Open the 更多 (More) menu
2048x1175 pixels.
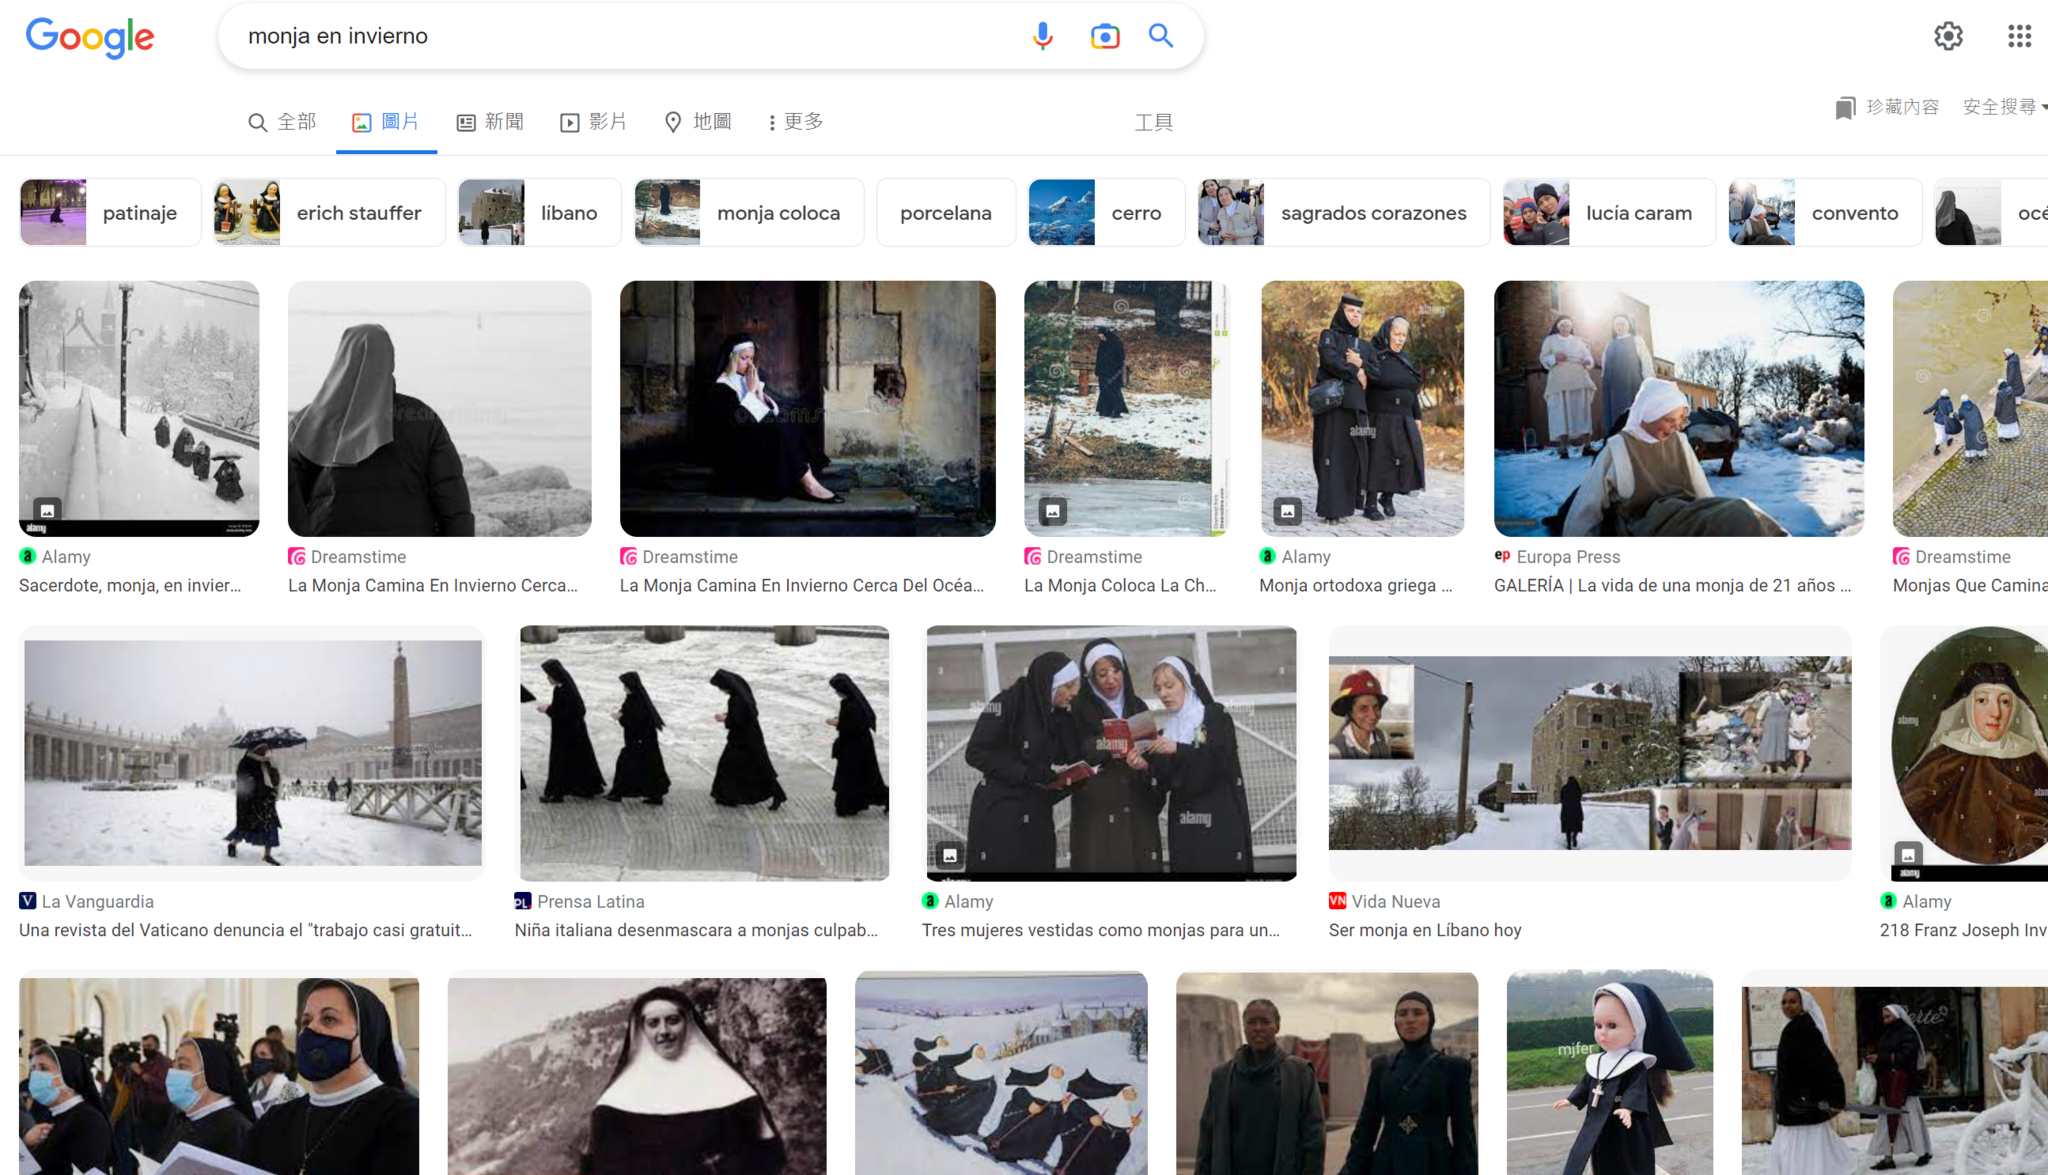tap(796, 122)
